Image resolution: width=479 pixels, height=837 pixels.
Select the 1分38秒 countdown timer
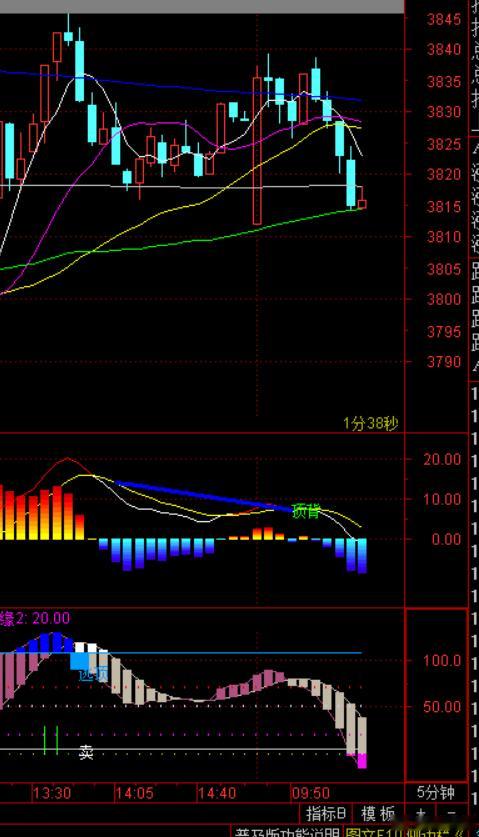point(371,424)
